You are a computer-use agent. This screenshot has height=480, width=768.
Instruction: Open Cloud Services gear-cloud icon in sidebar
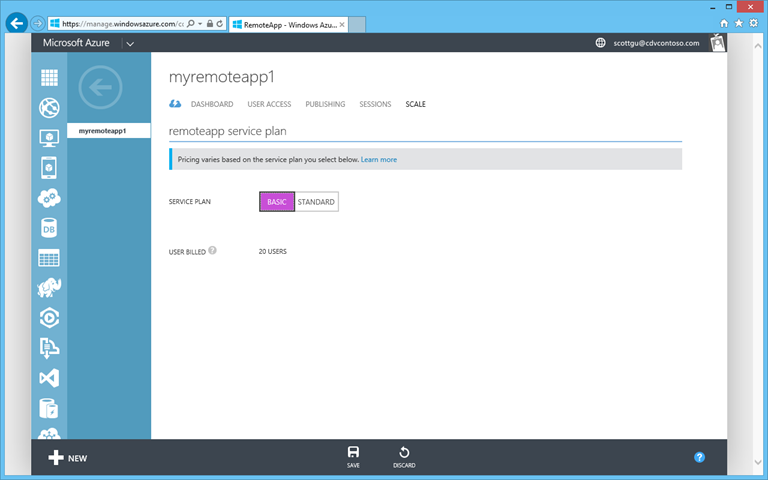click(49, 198)
